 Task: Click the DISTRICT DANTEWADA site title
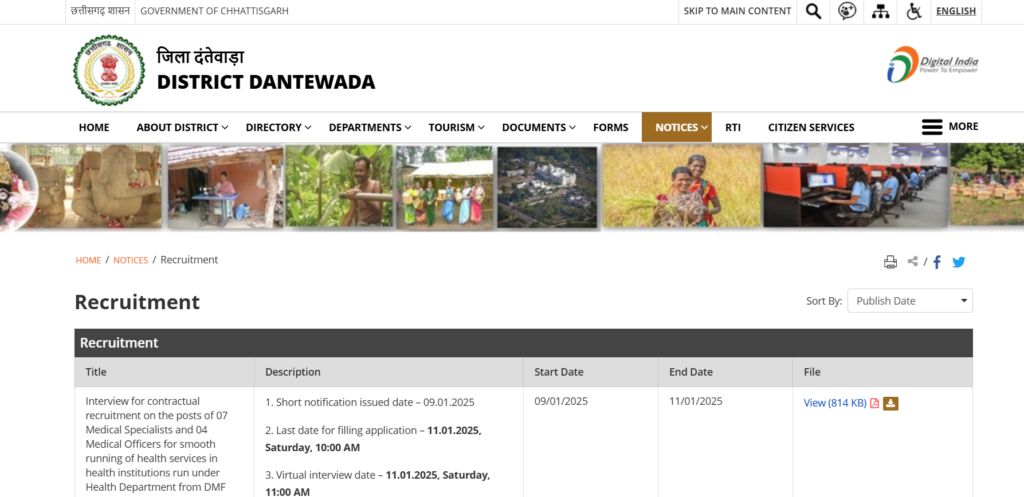[266, 82]
